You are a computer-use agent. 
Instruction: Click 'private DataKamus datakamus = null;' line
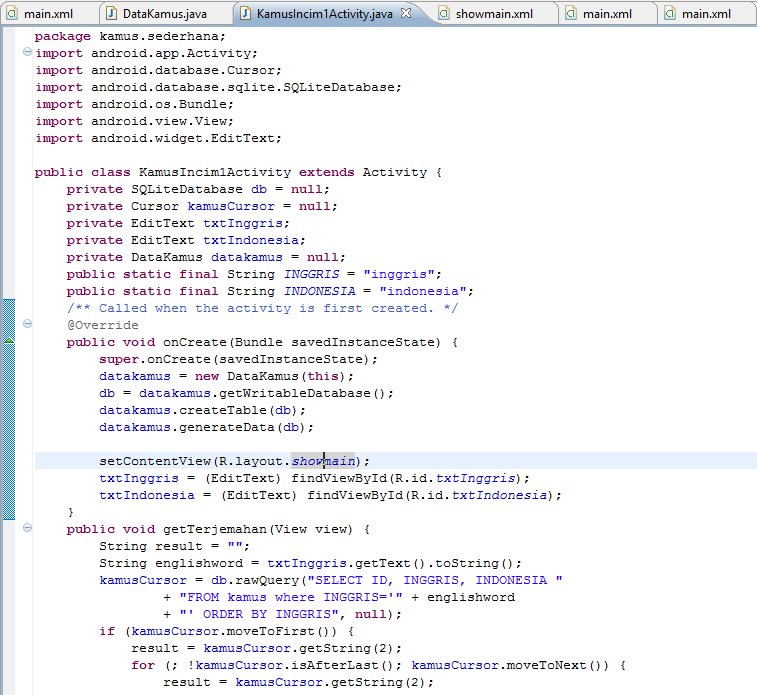point(206,257)
